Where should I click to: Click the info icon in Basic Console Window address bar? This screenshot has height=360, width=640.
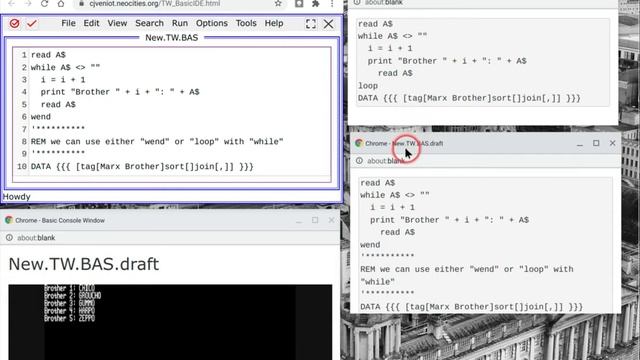click(x=9, y=238)
